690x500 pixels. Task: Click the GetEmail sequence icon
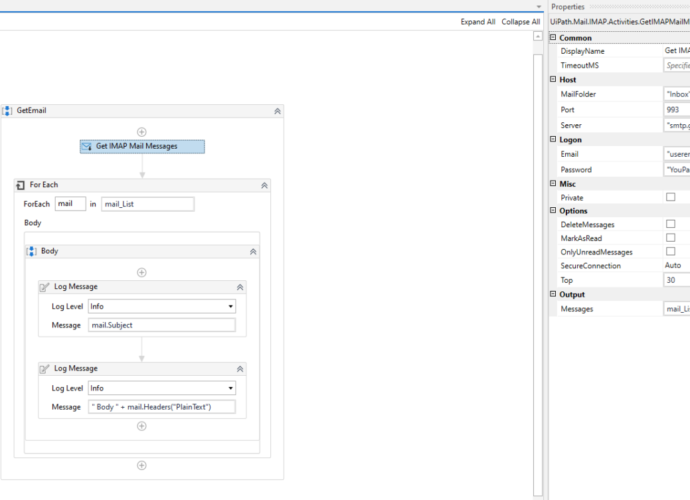pos(8,111)
